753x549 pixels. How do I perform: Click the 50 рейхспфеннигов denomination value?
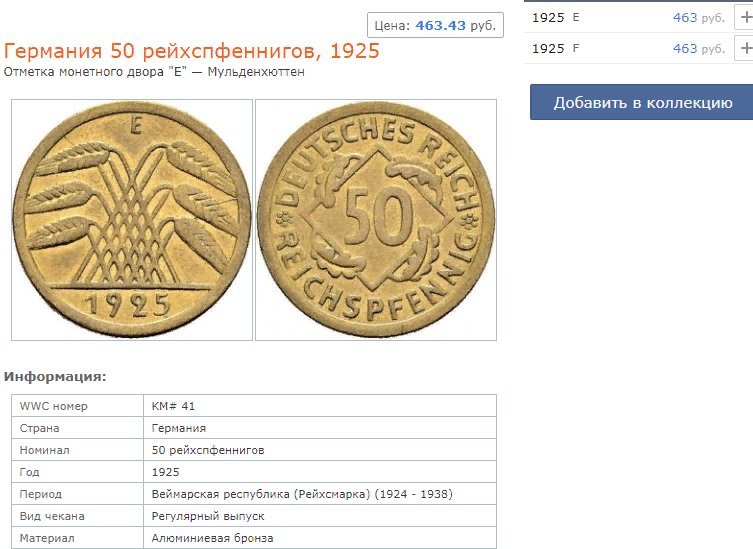point(208,450)
